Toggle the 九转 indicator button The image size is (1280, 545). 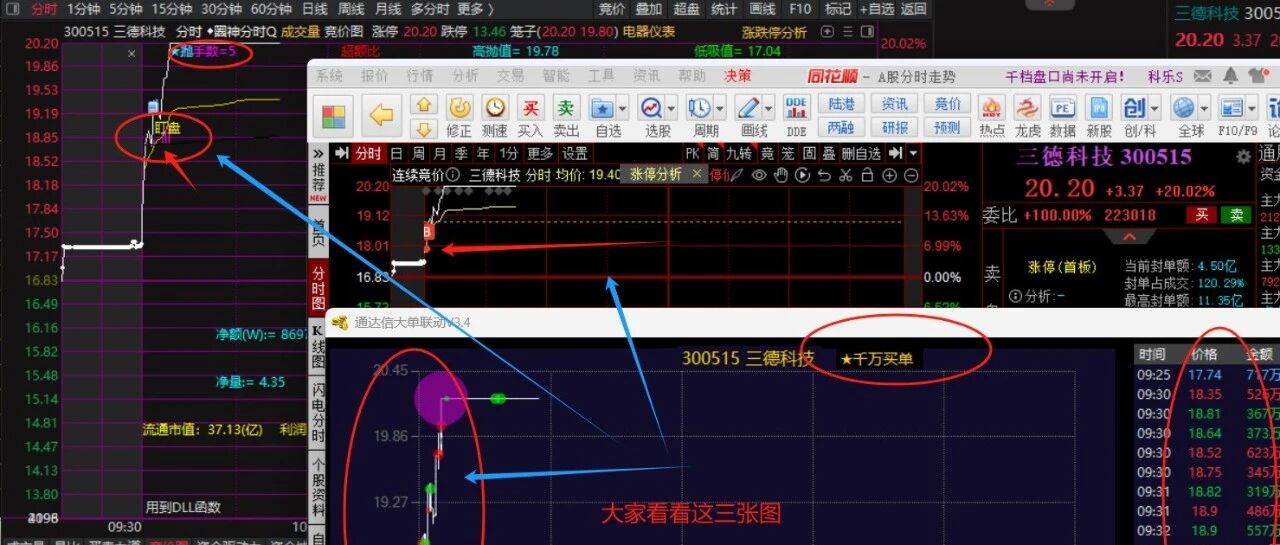[738, 153]
